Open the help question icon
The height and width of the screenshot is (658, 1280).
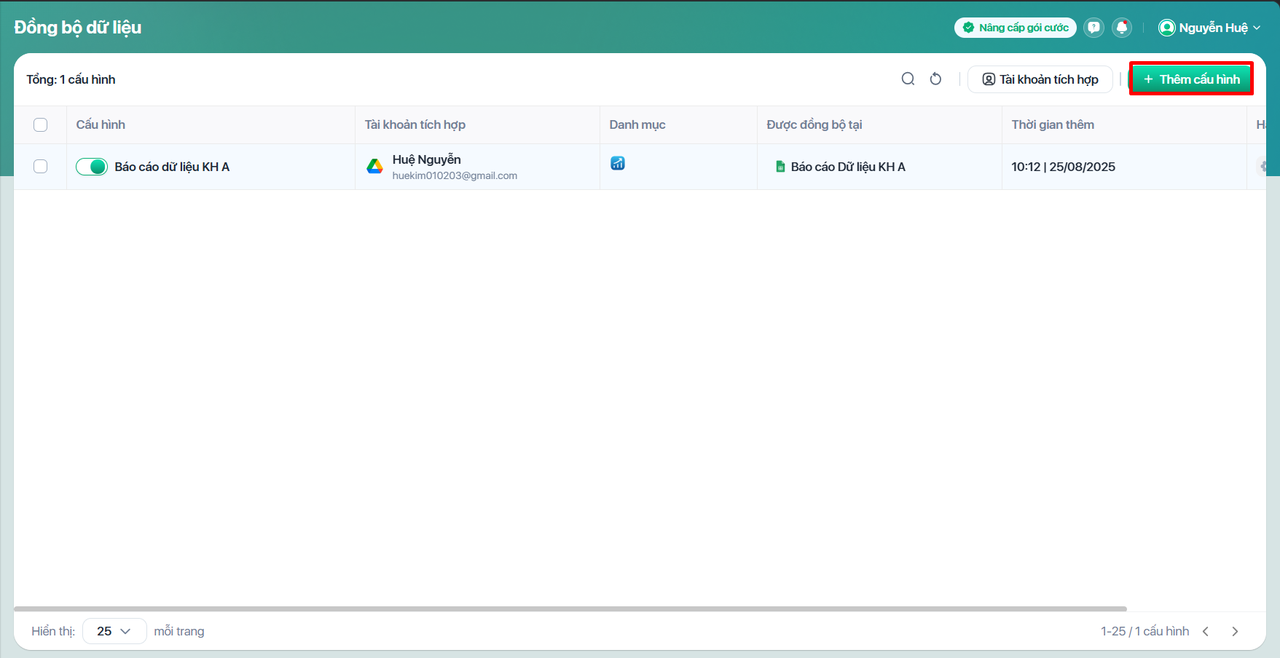point(1094,28)
